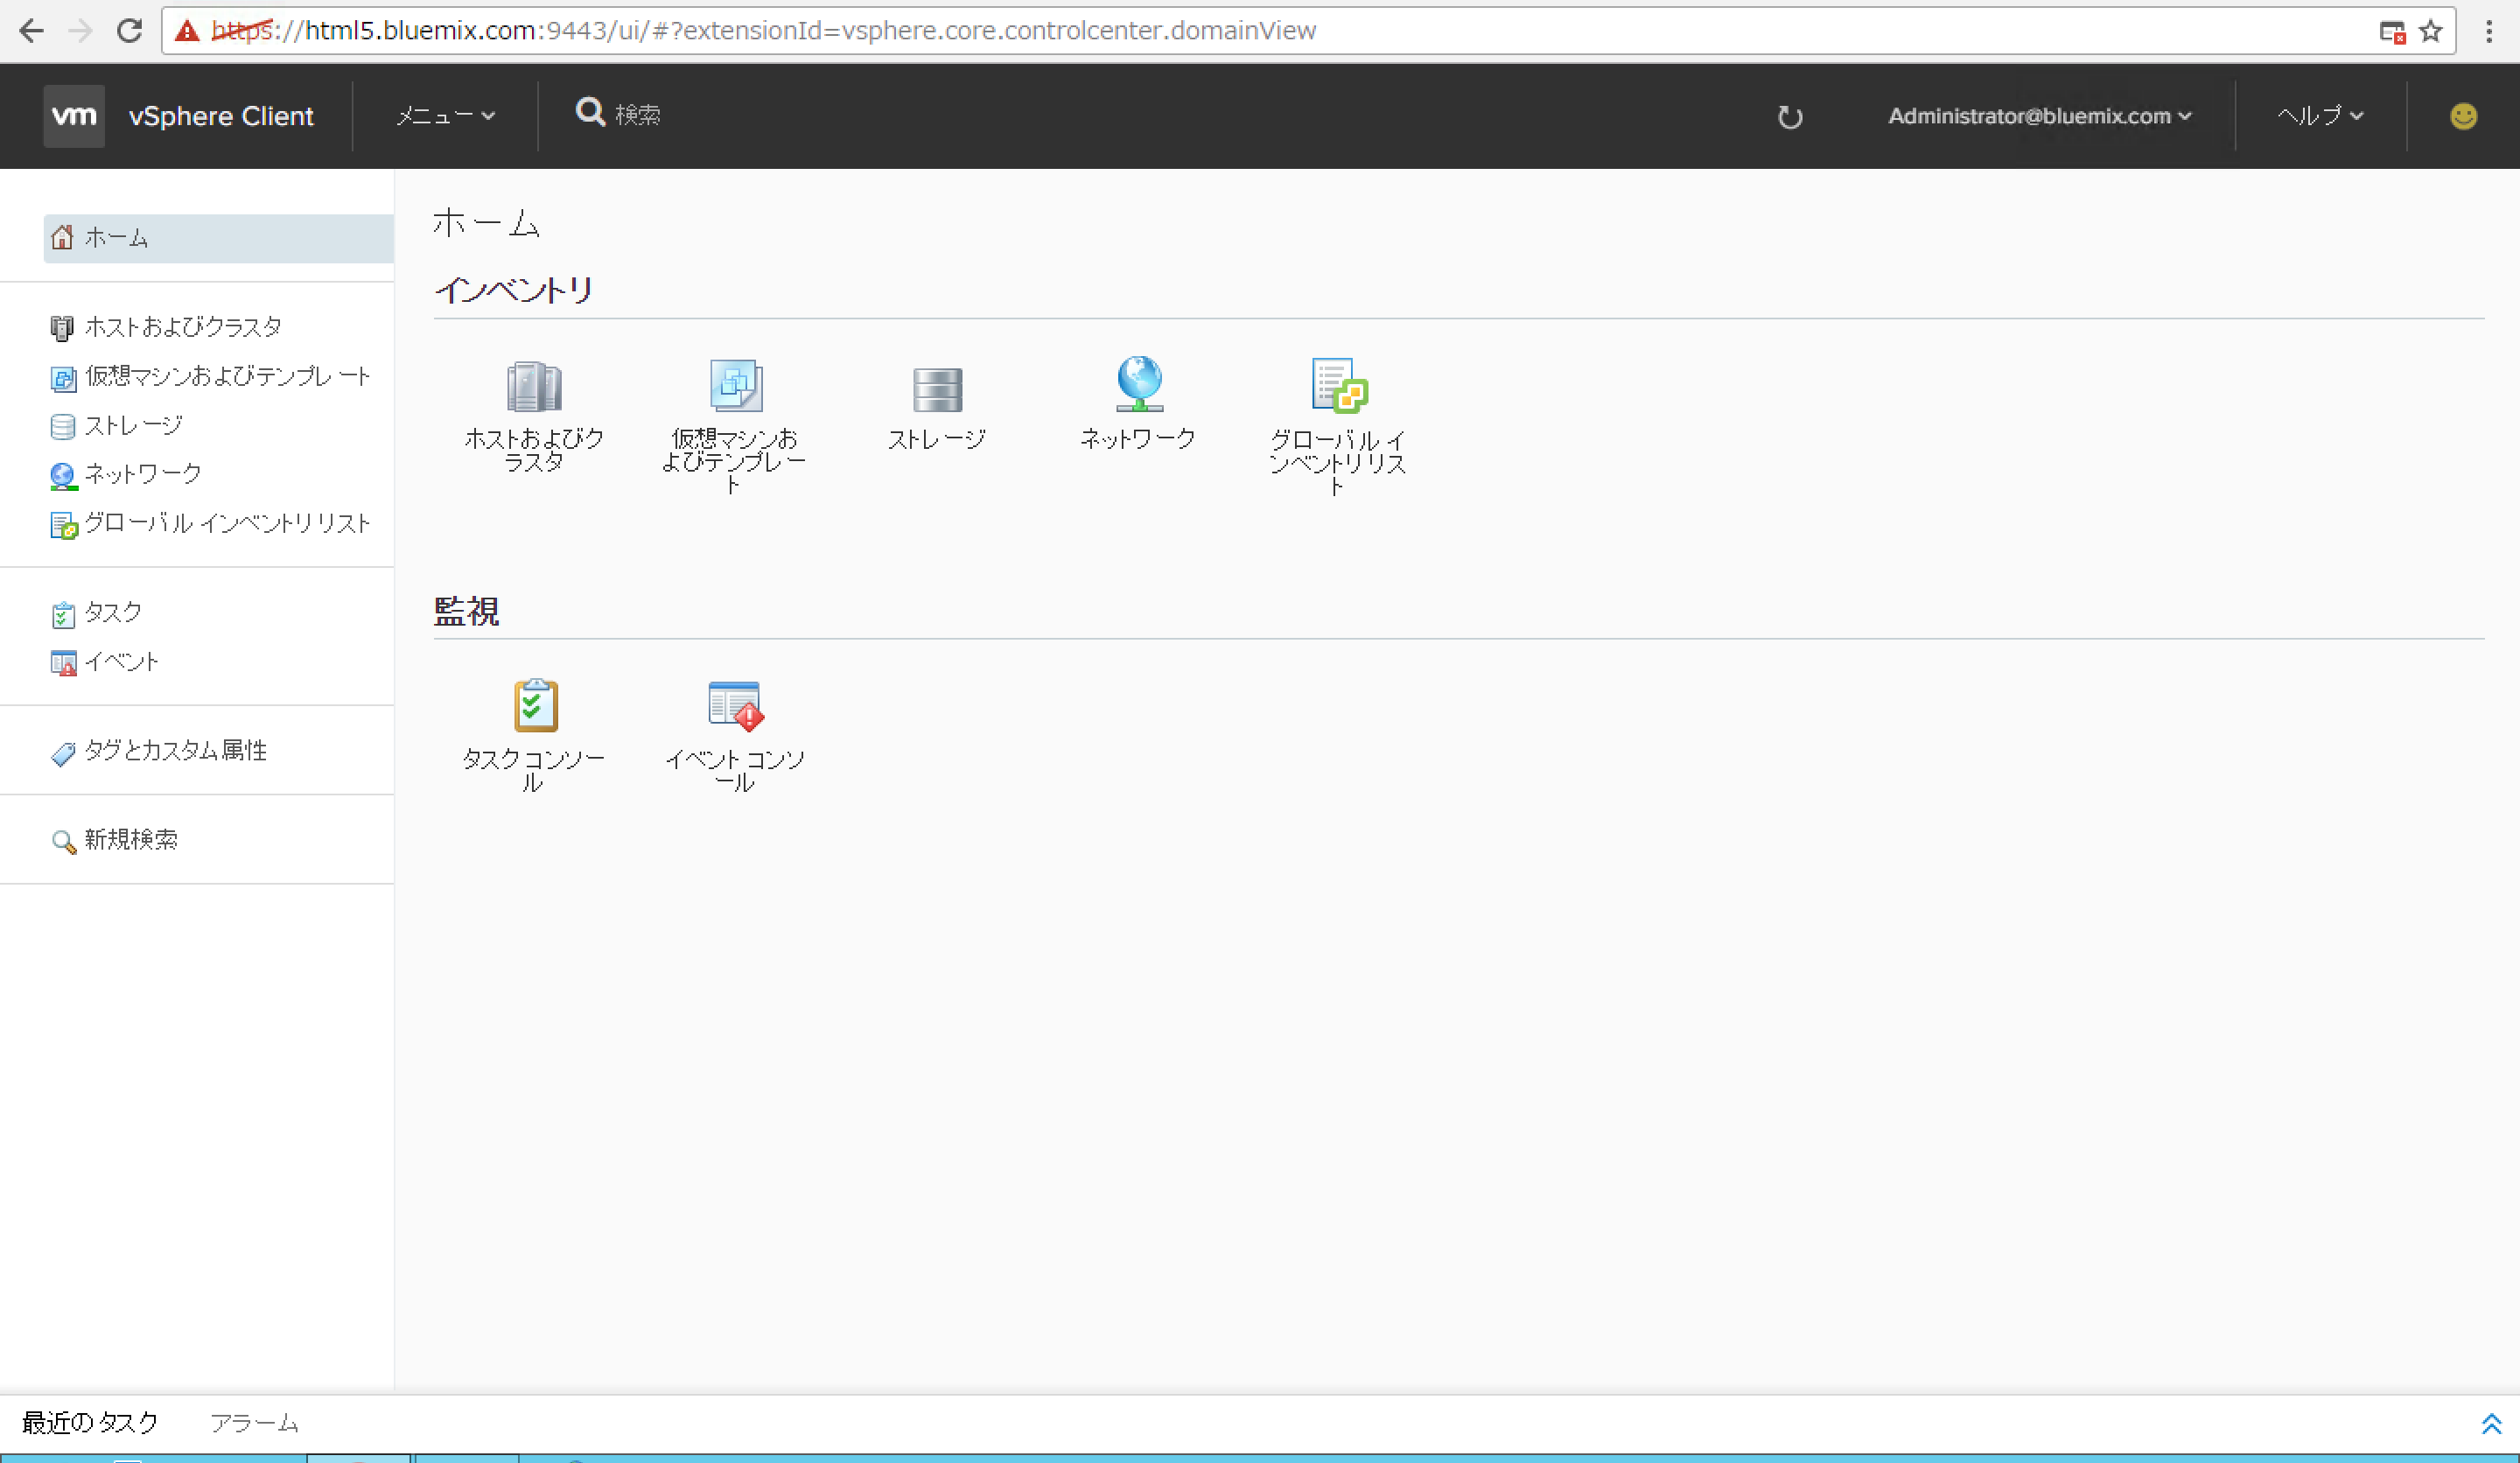Switch to the 最近のタスク tab
This screenshot has height=1463, width=2520.
(x=88, y=1422)
